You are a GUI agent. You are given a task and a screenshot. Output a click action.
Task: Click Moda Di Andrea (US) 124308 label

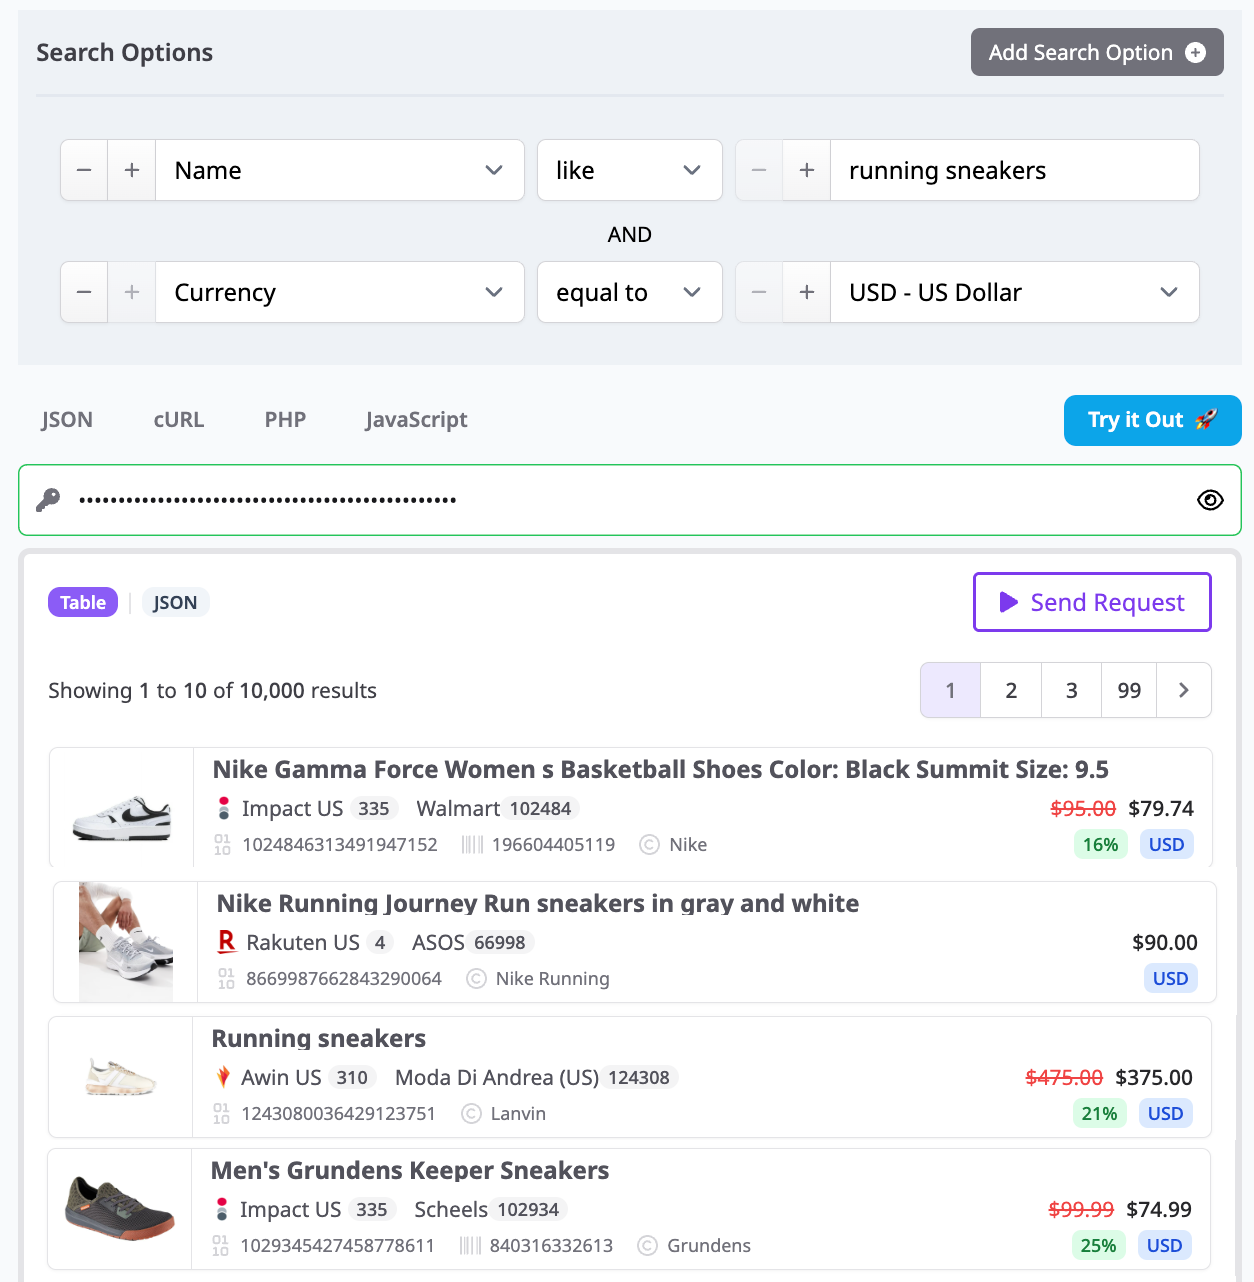536,1077
